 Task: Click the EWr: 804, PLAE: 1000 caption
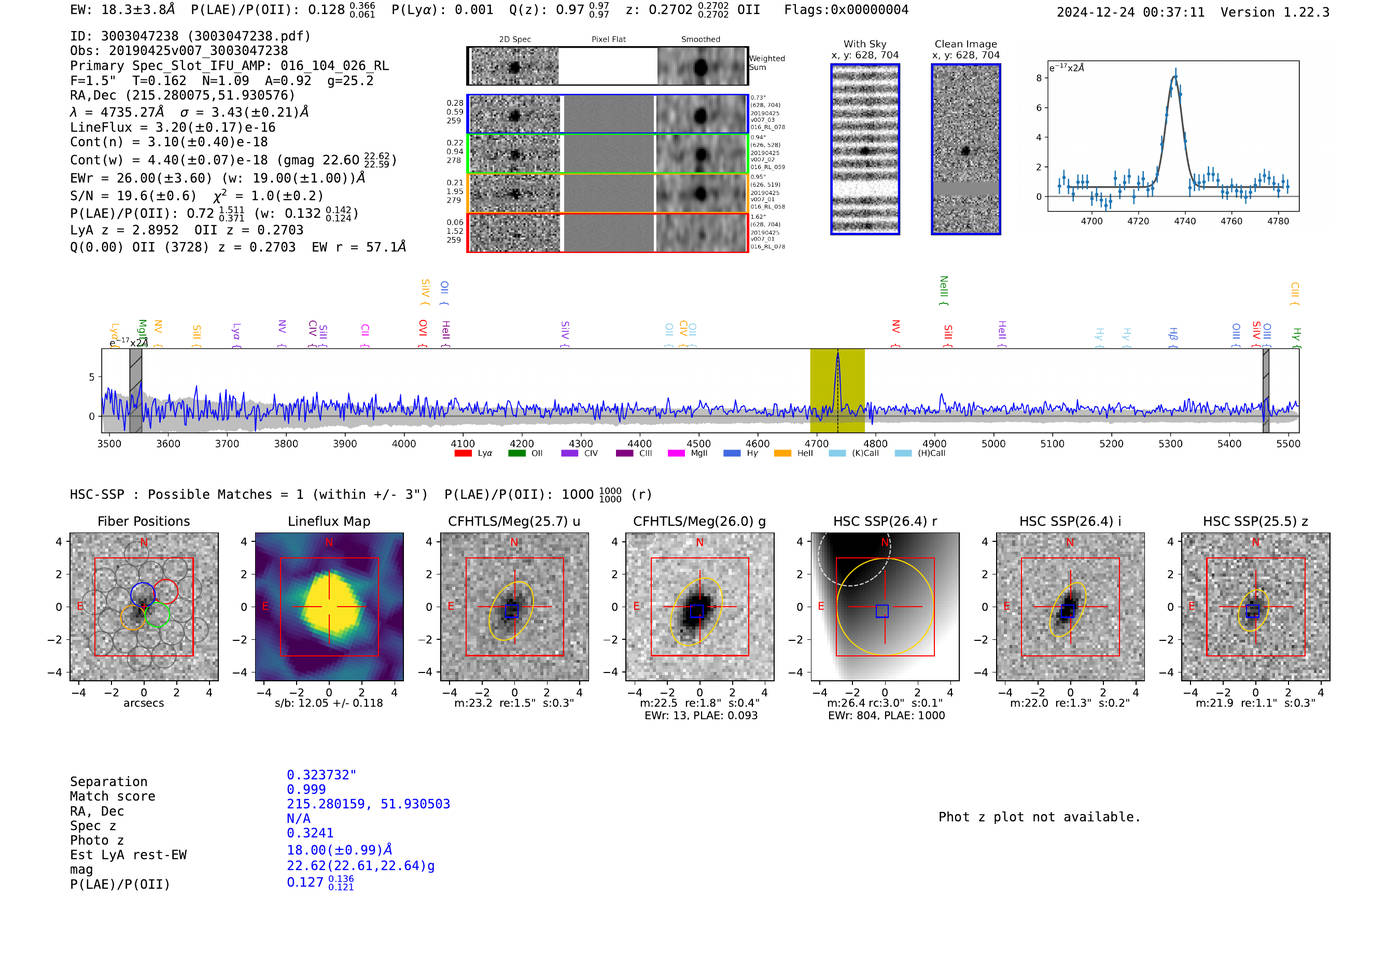coord(886,715)
